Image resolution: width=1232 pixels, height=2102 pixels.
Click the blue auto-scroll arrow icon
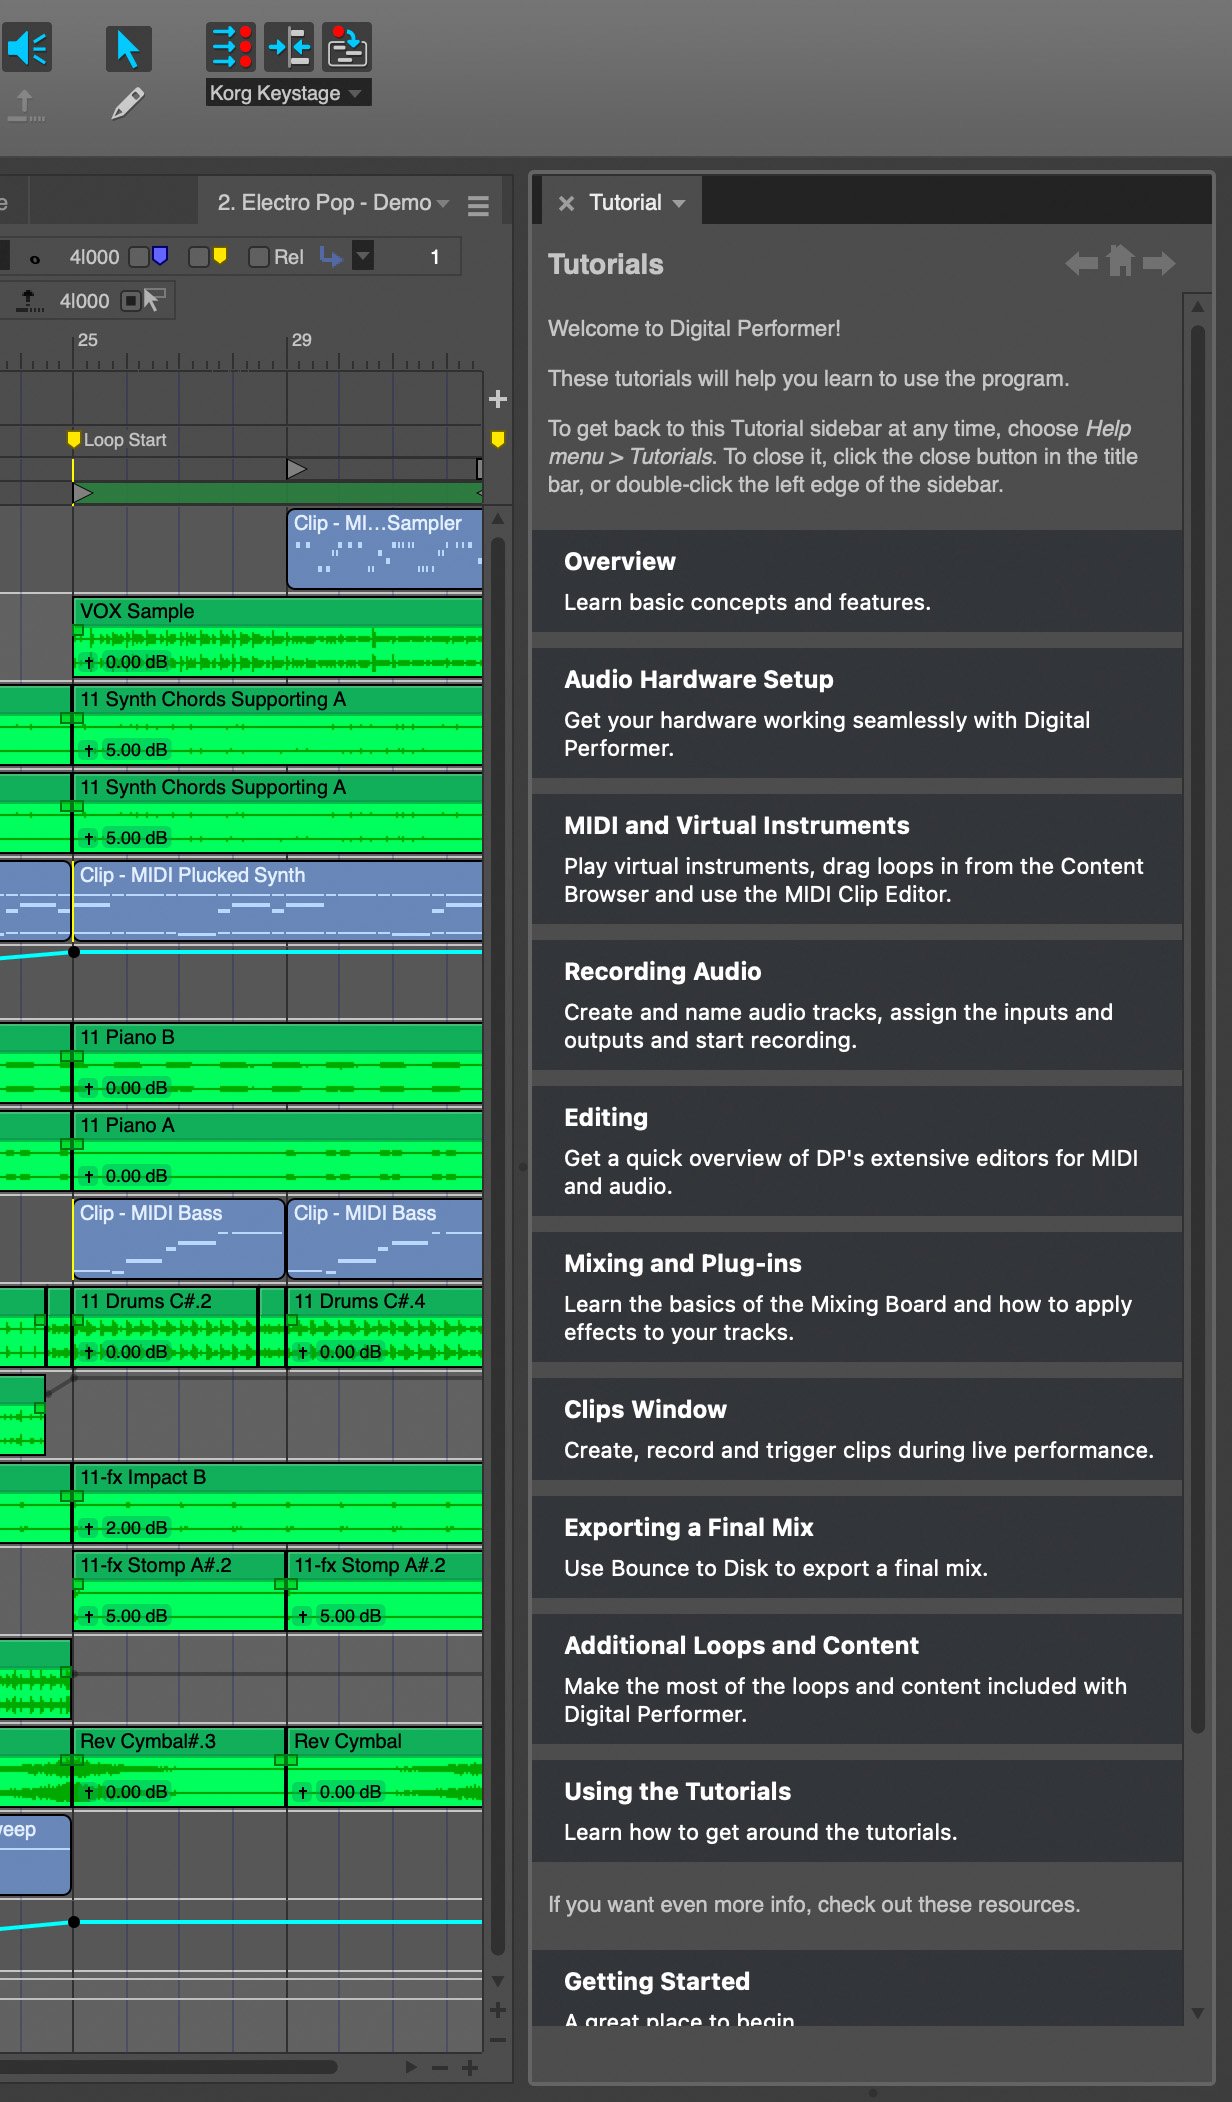point(330,257)
